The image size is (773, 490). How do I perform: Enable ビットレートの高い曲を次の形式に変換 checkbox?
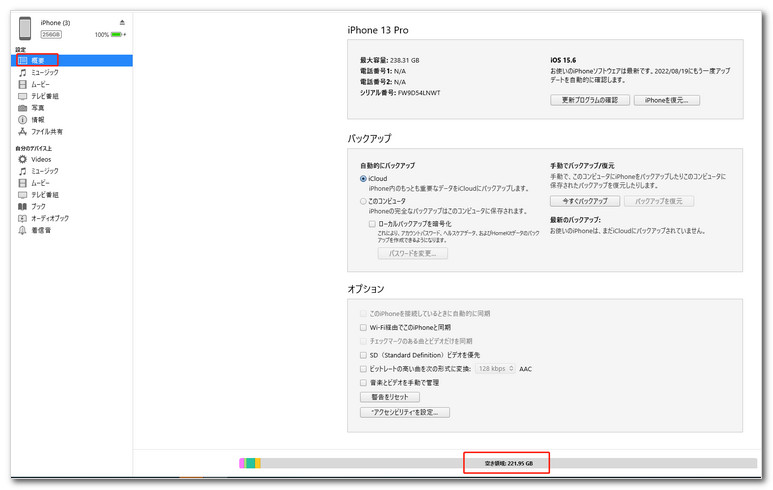coord(363,369)
